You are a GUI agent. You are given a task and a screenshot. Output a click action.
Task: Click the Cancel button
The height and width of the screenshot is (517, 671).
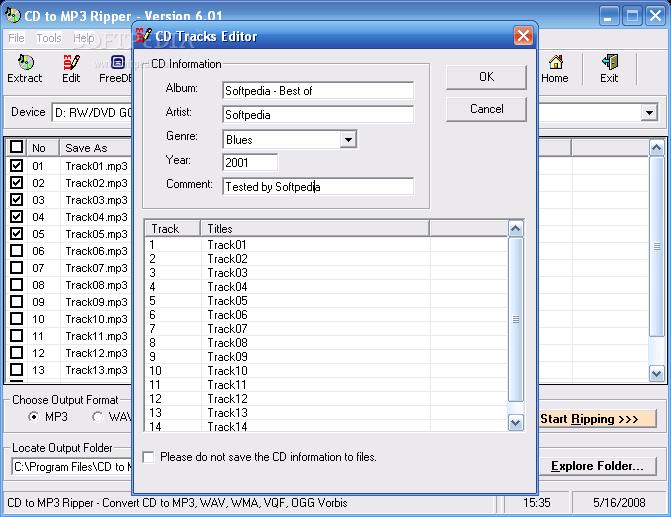coord(486,109)
